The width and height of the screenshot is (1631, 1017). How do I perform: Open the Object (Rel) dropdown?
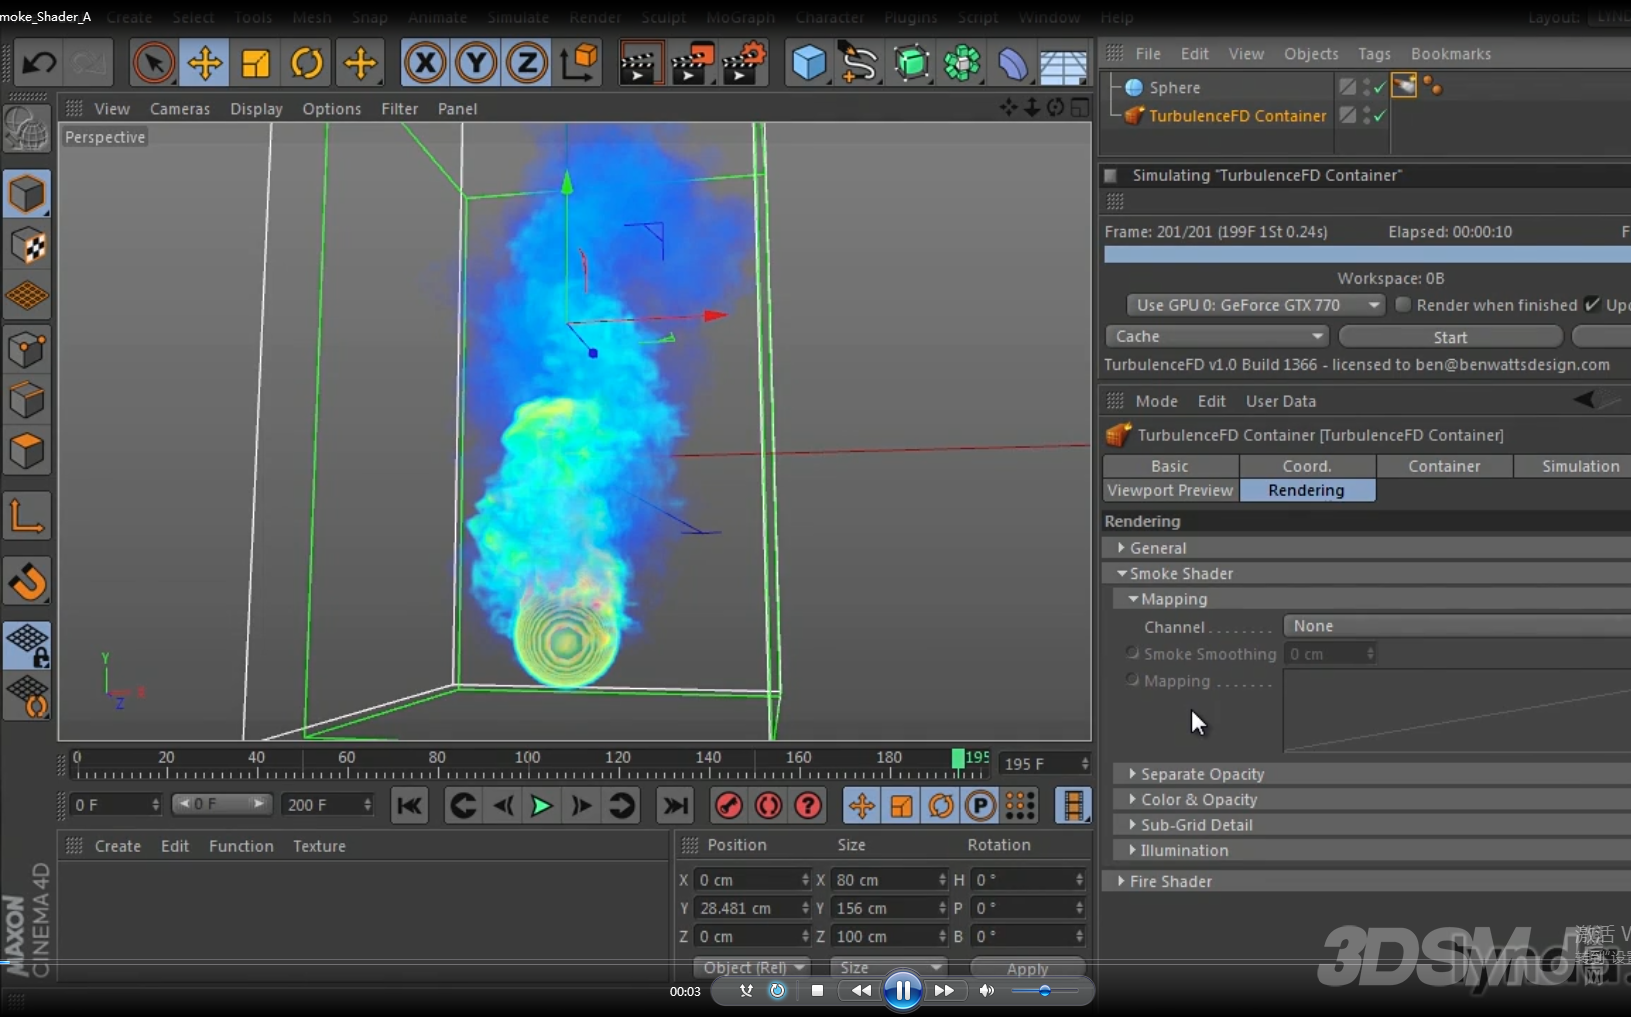pyautogui.click(x=753, y=968)
